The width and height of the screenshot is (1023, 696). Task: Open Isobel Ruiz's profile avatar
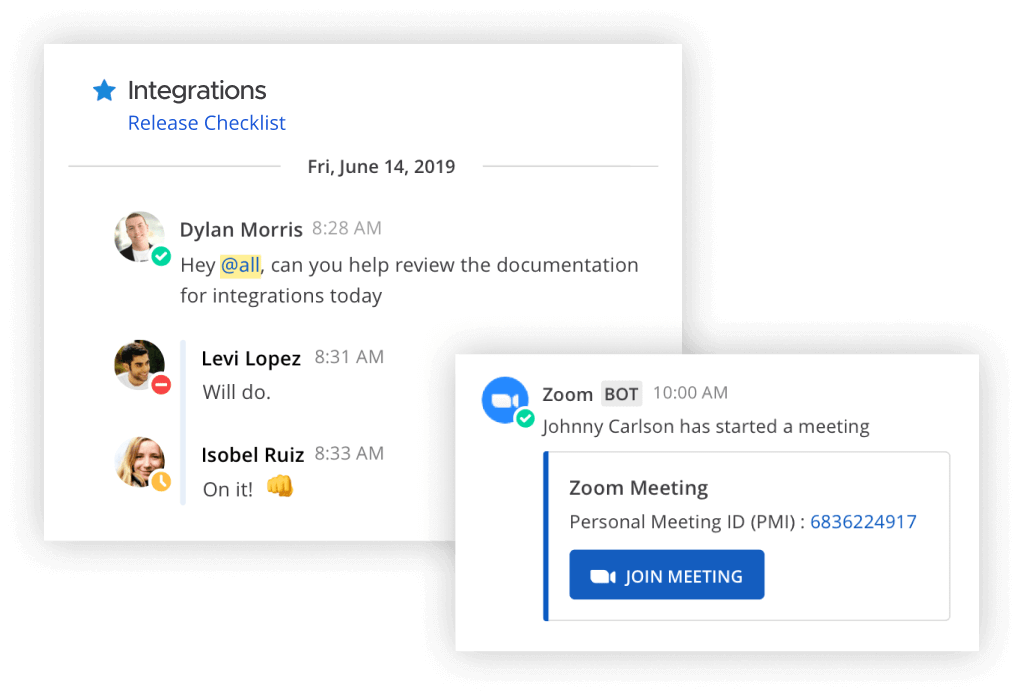coord(139,461)
